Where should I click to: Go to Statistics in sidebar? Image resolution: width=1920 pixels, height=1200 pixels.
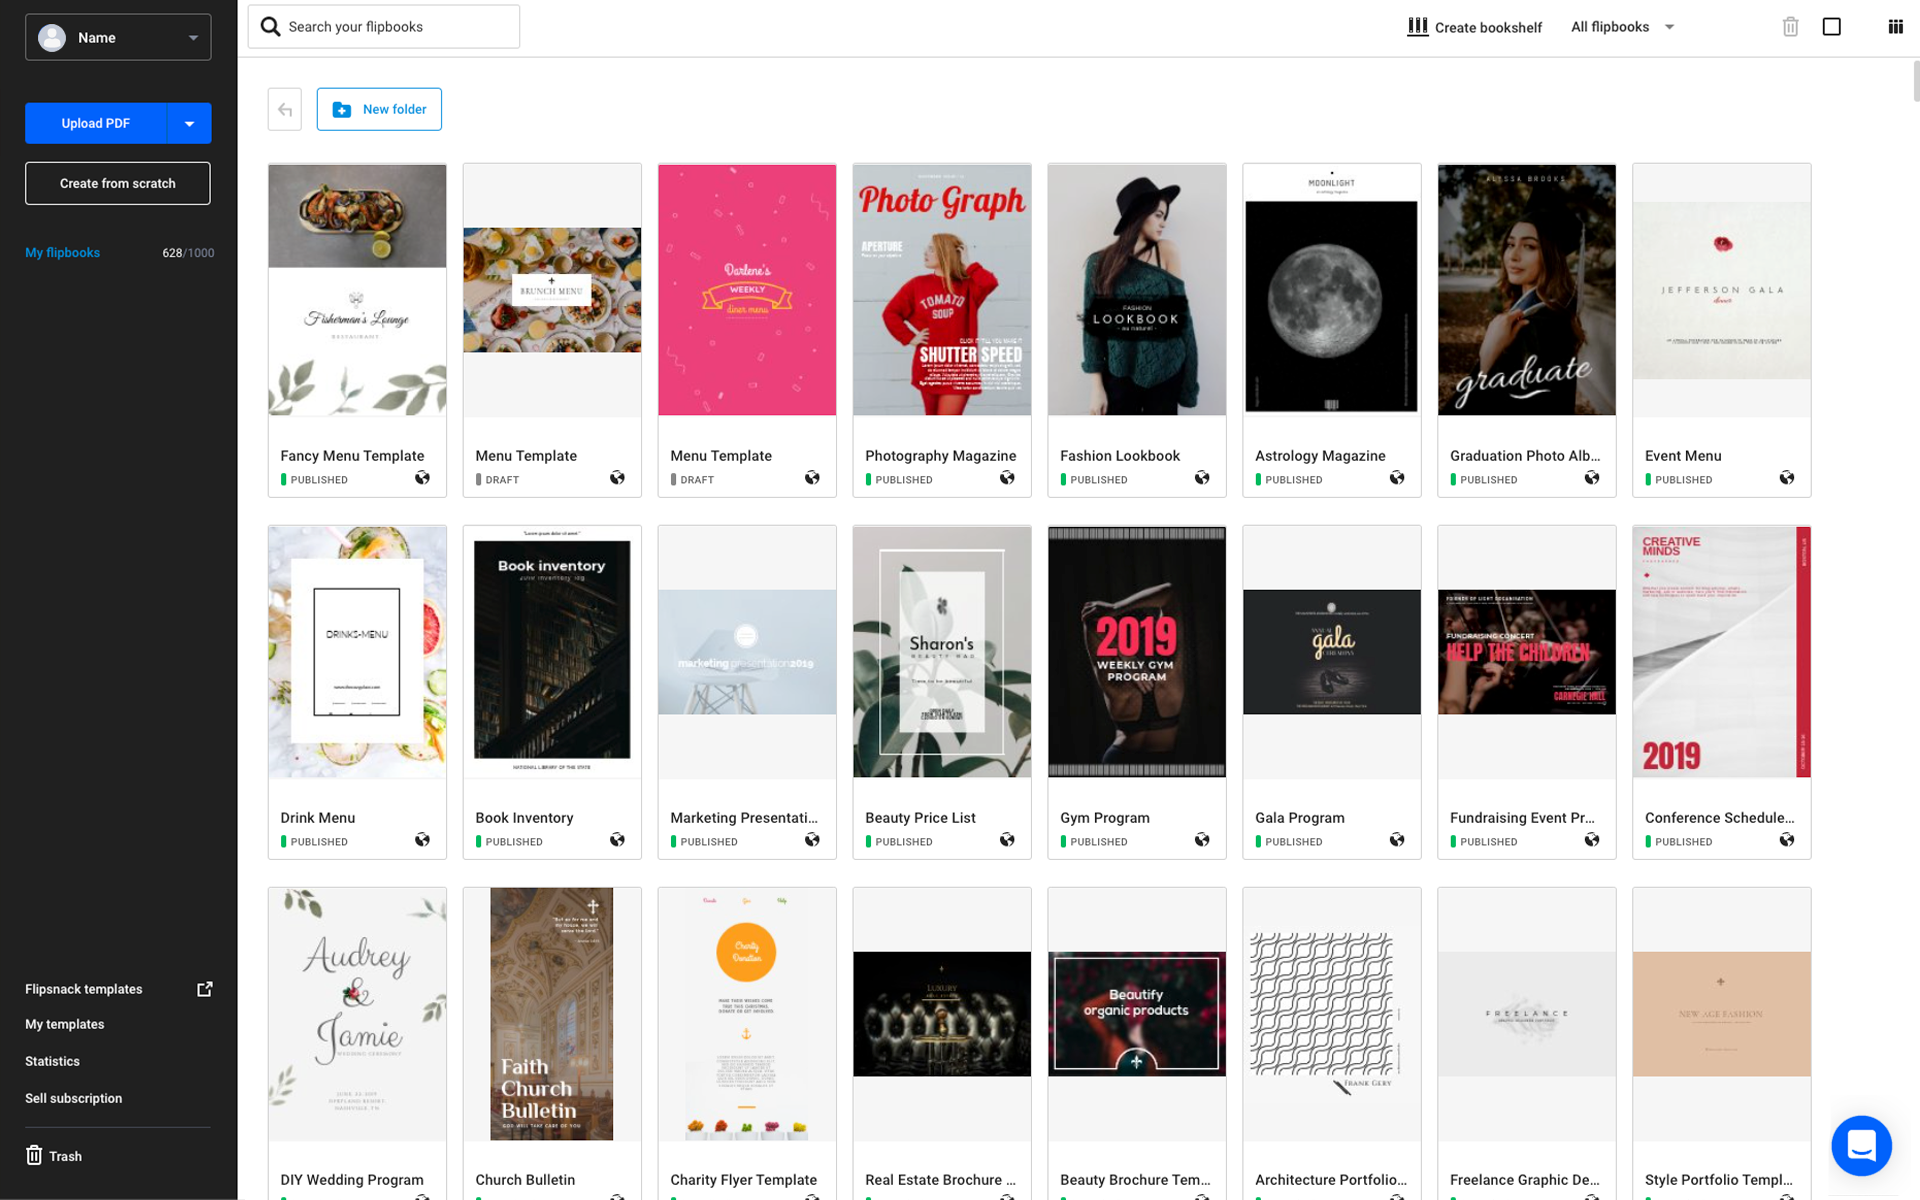(52, 1061)
